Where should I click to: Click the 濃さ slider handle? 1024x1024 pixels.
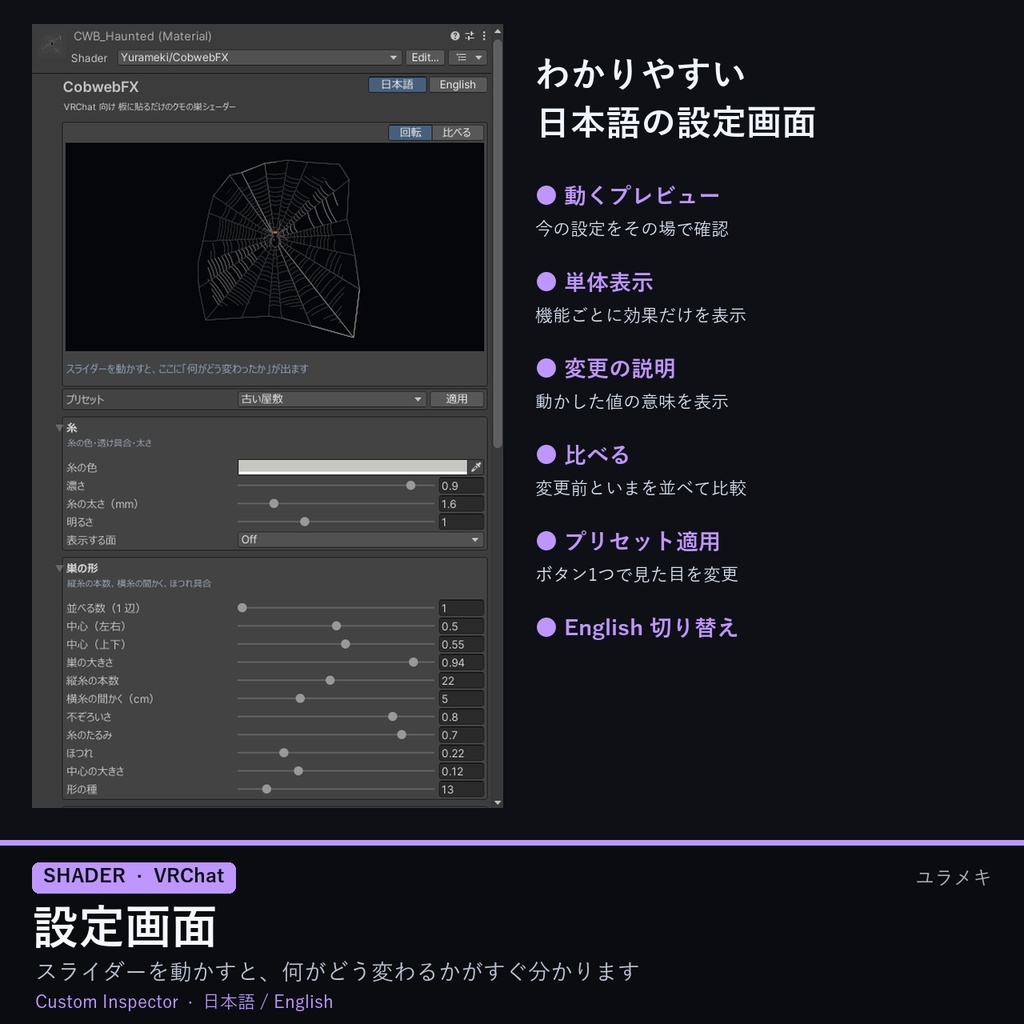tap(411, 486)
